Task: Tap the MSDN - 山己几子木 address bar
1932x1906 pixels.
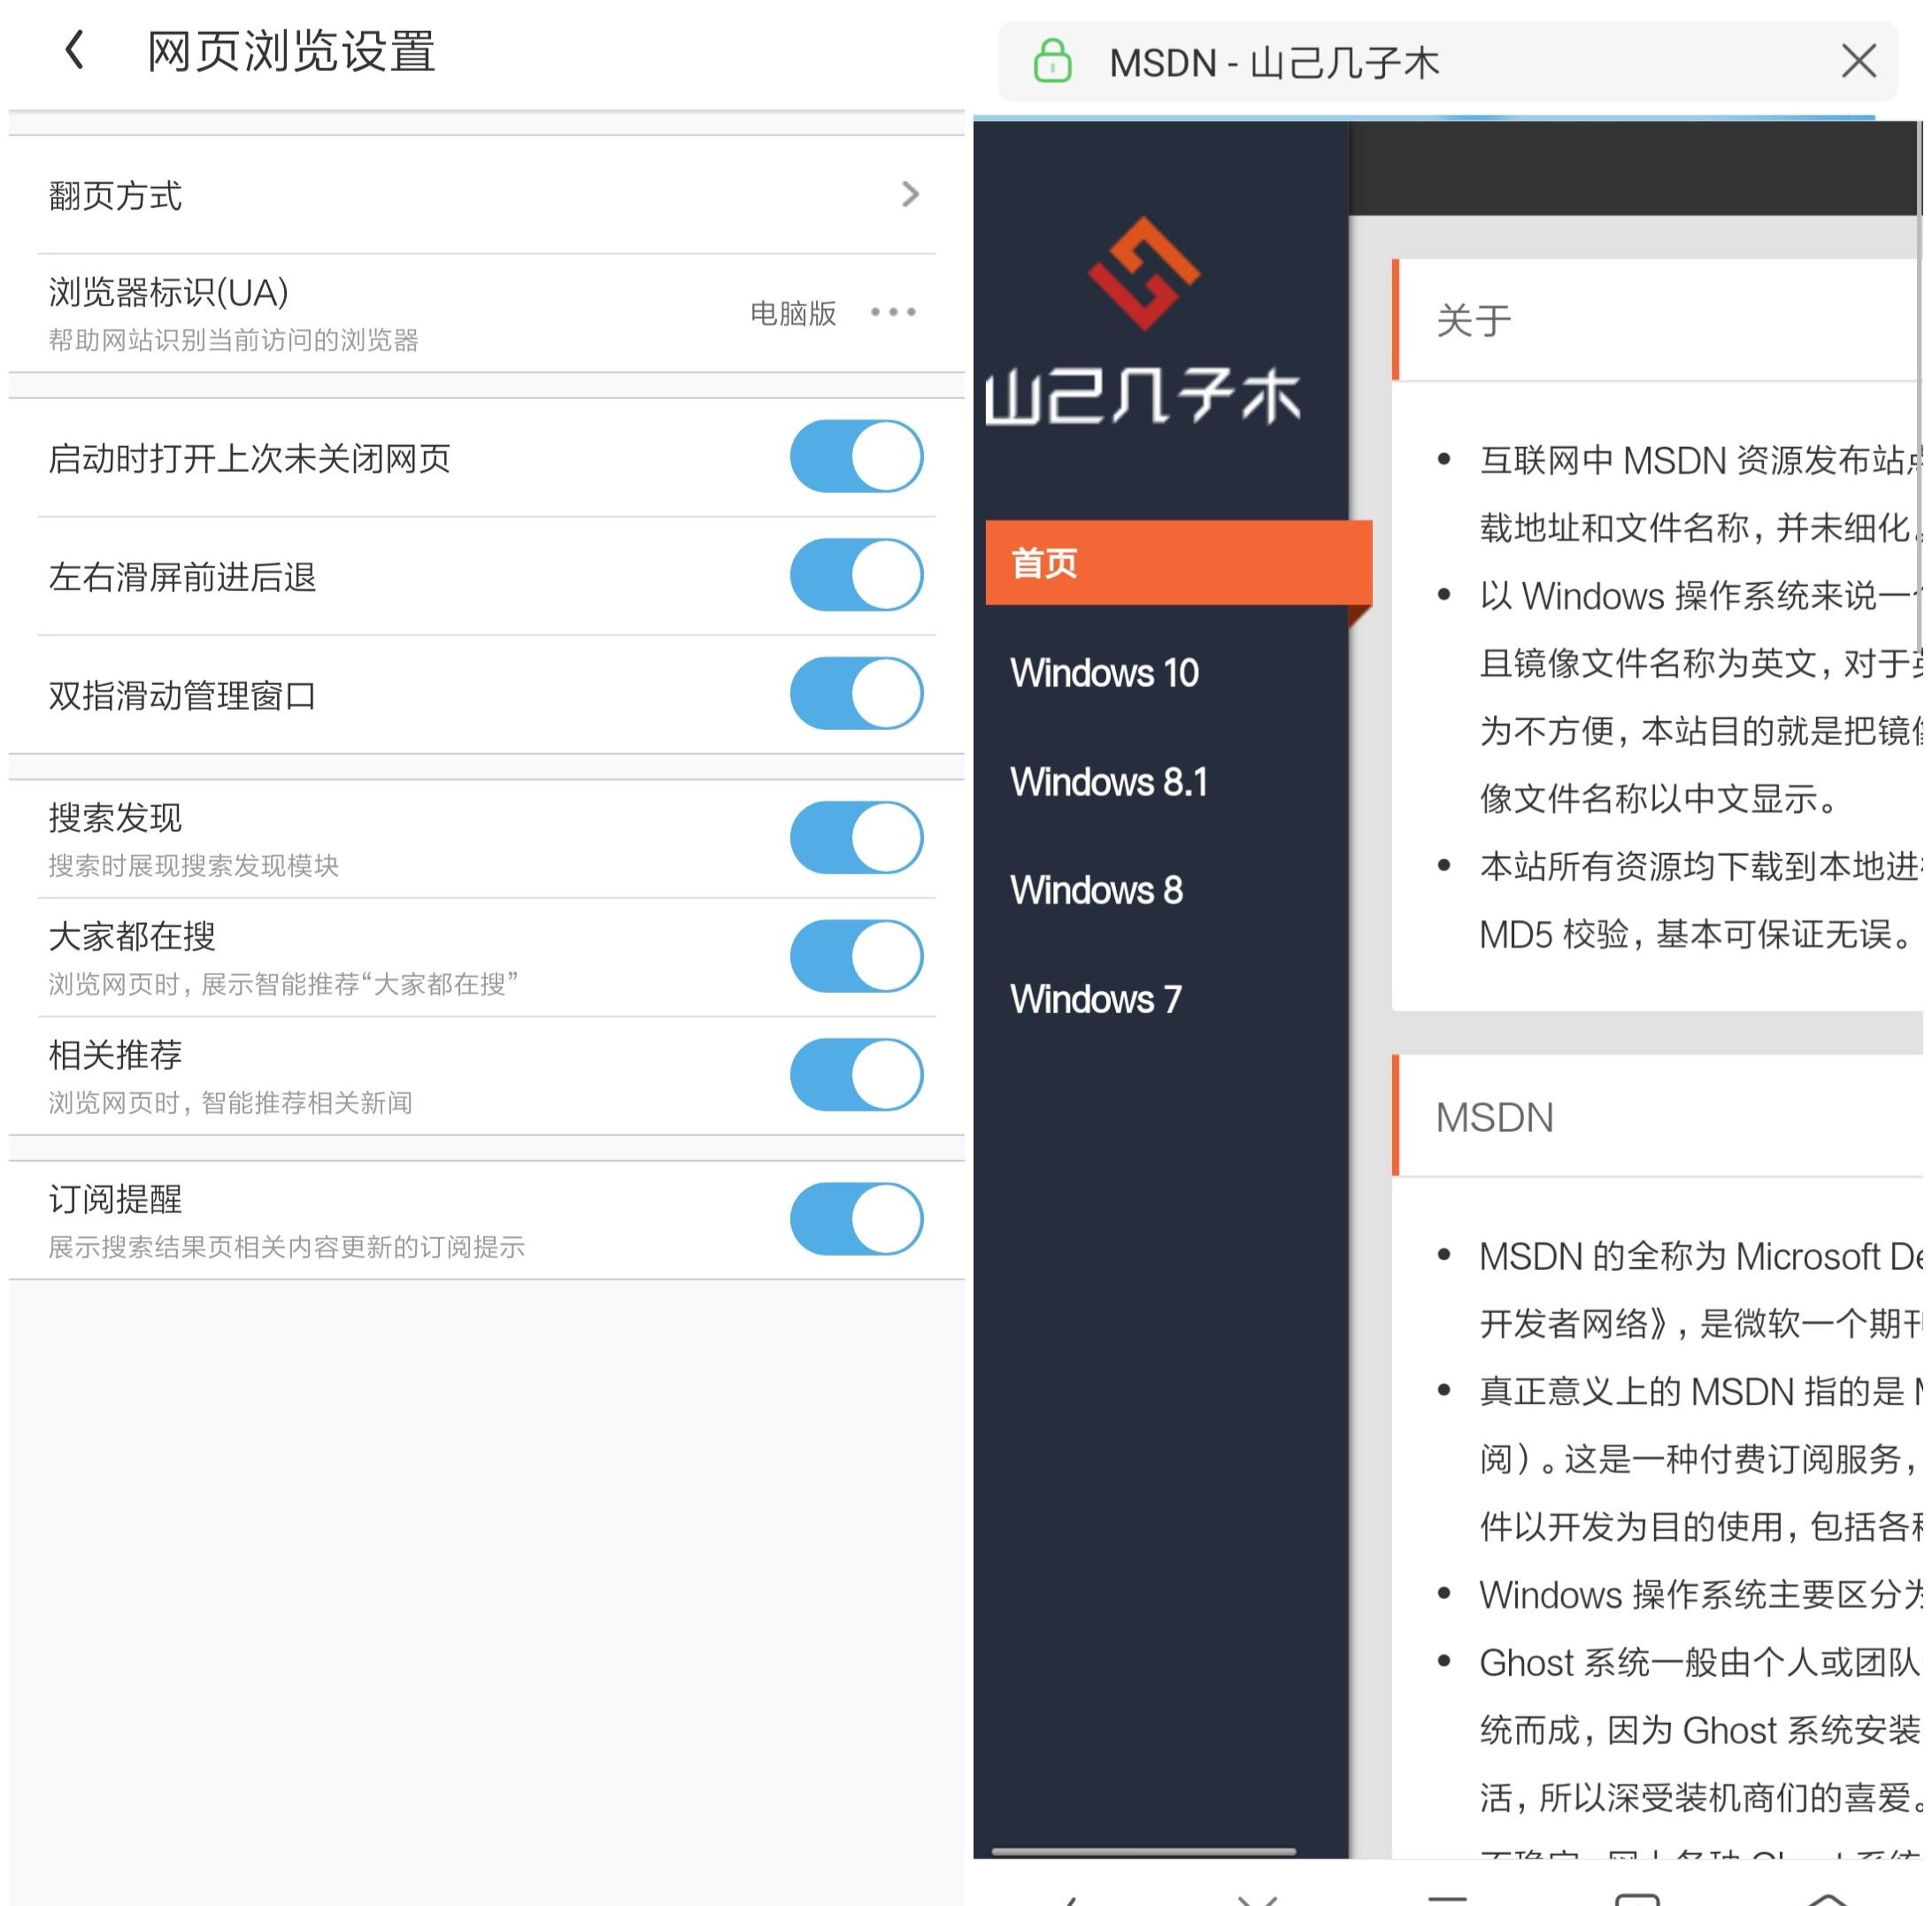Action: point(1448,62)
